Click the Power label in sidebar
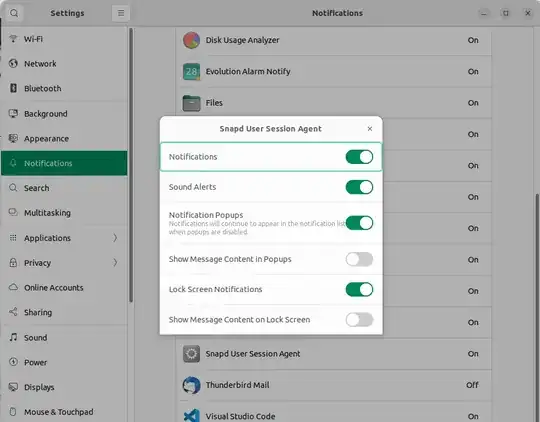Screen dimensions: 540x422 [x=35, y=362]
